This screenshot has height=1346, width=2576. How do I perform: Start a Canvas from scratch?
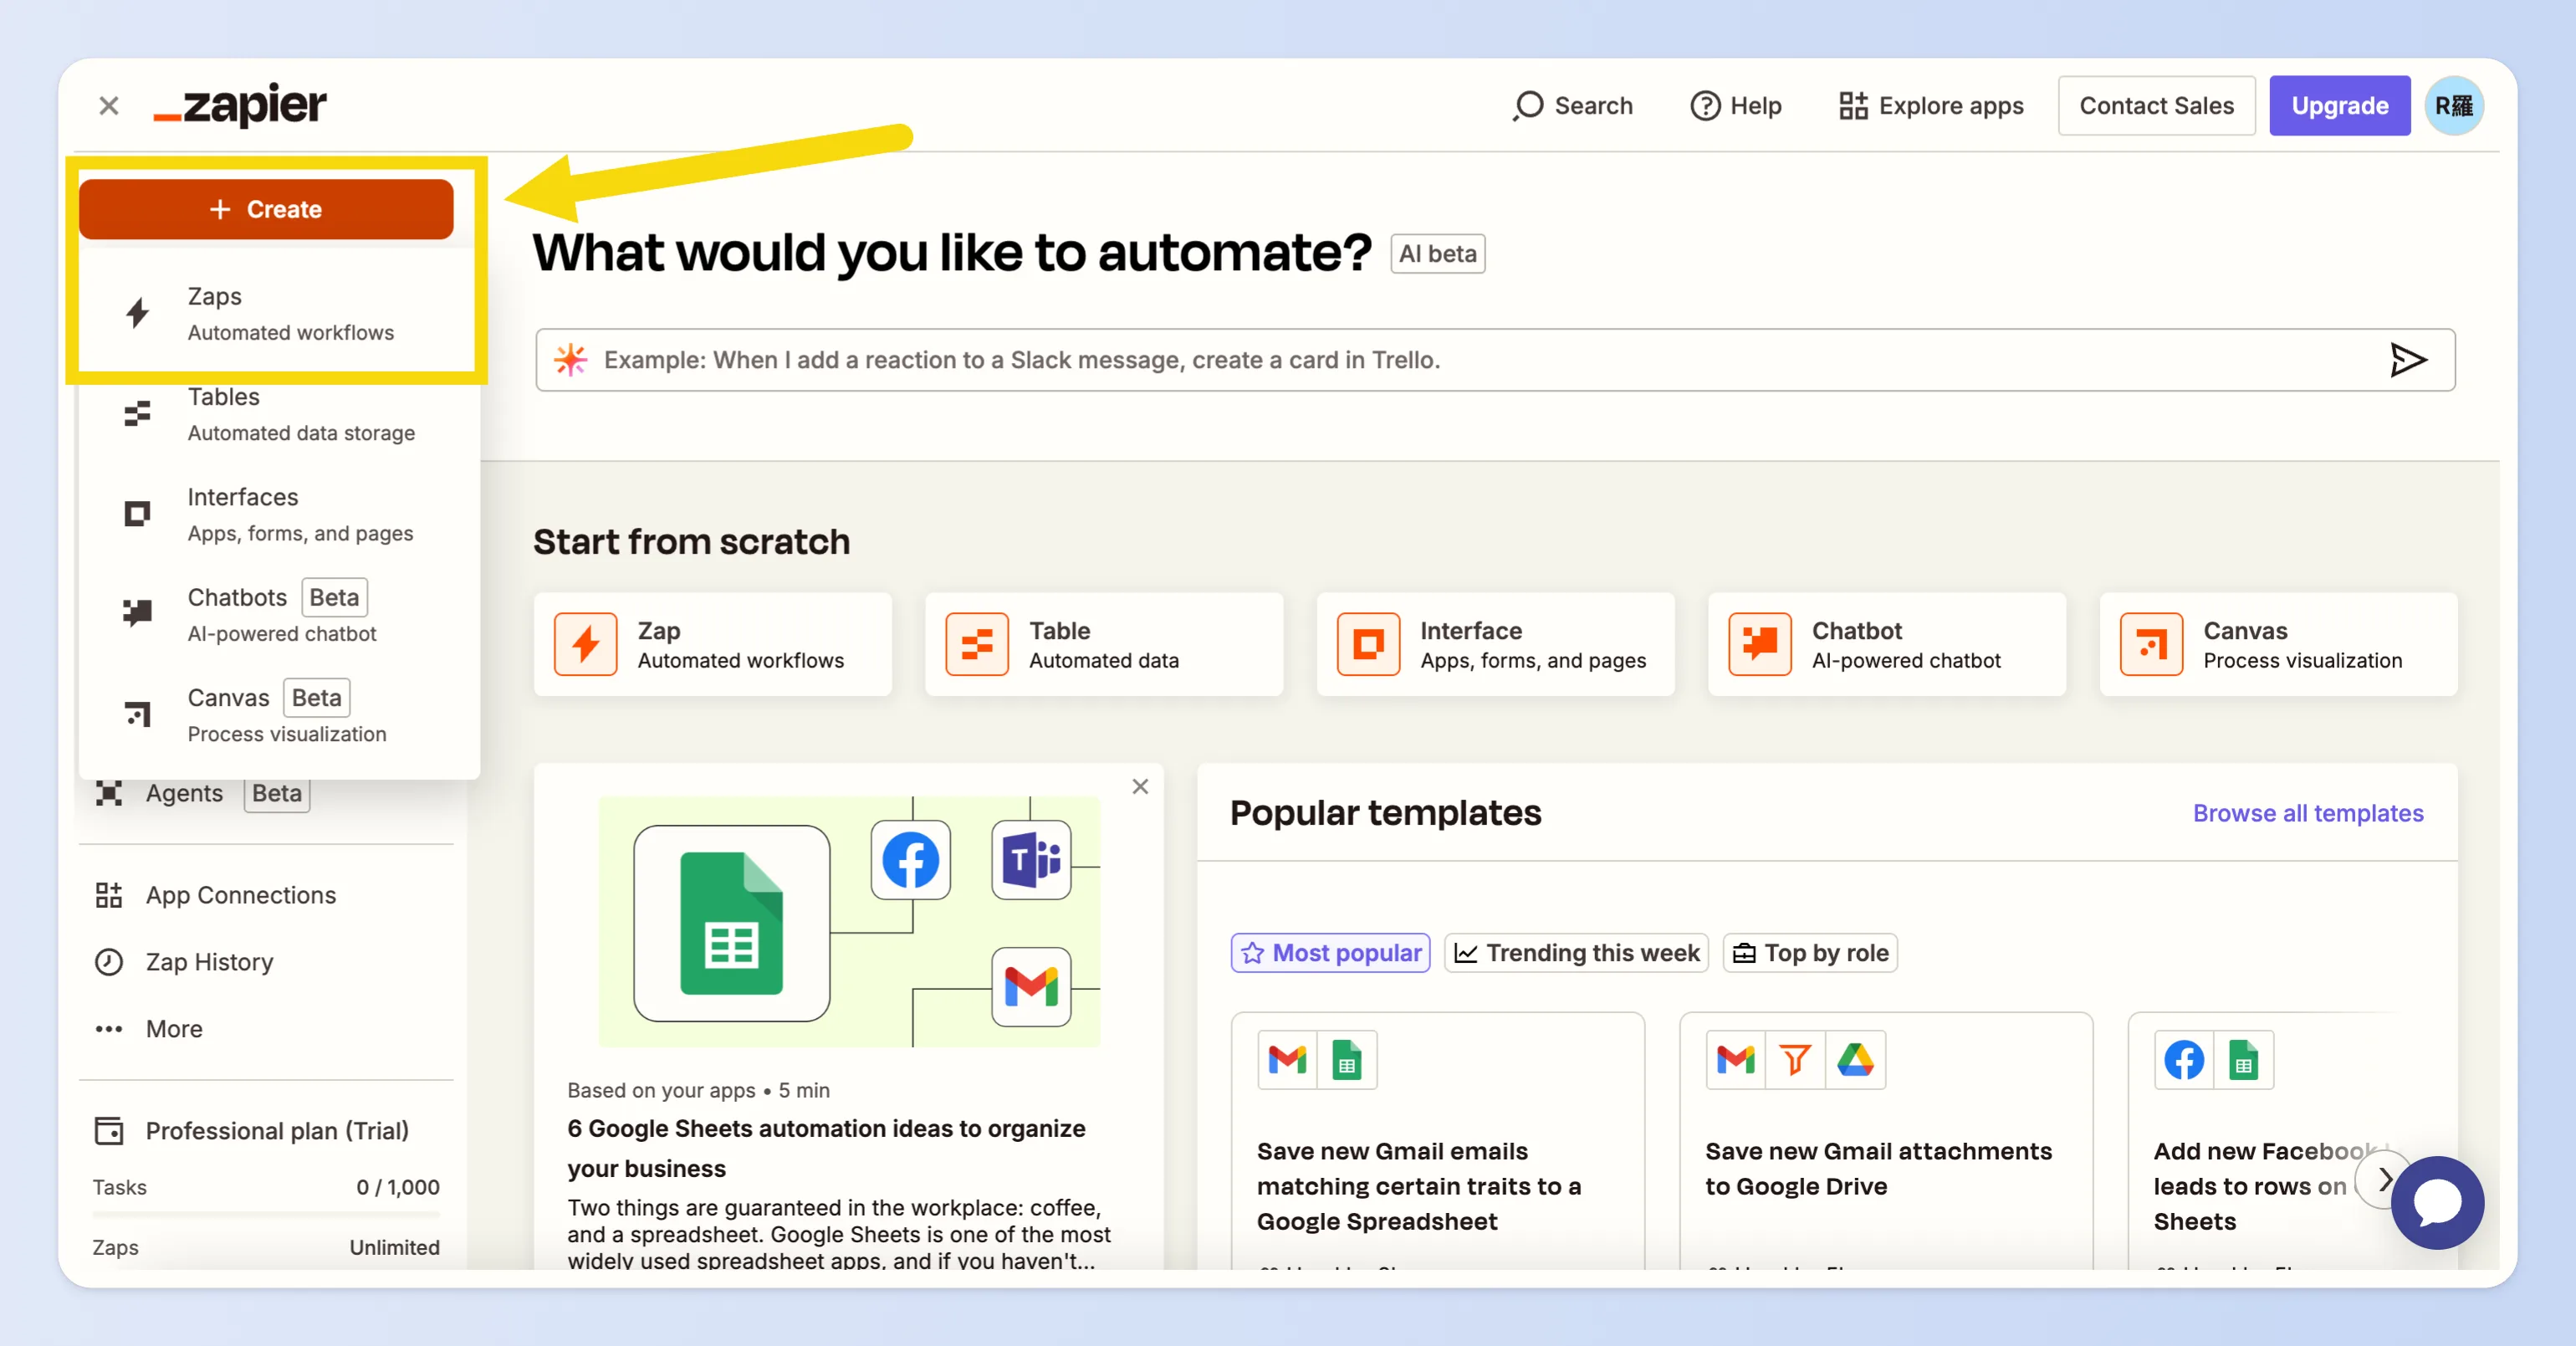(x=2279, y=645)
